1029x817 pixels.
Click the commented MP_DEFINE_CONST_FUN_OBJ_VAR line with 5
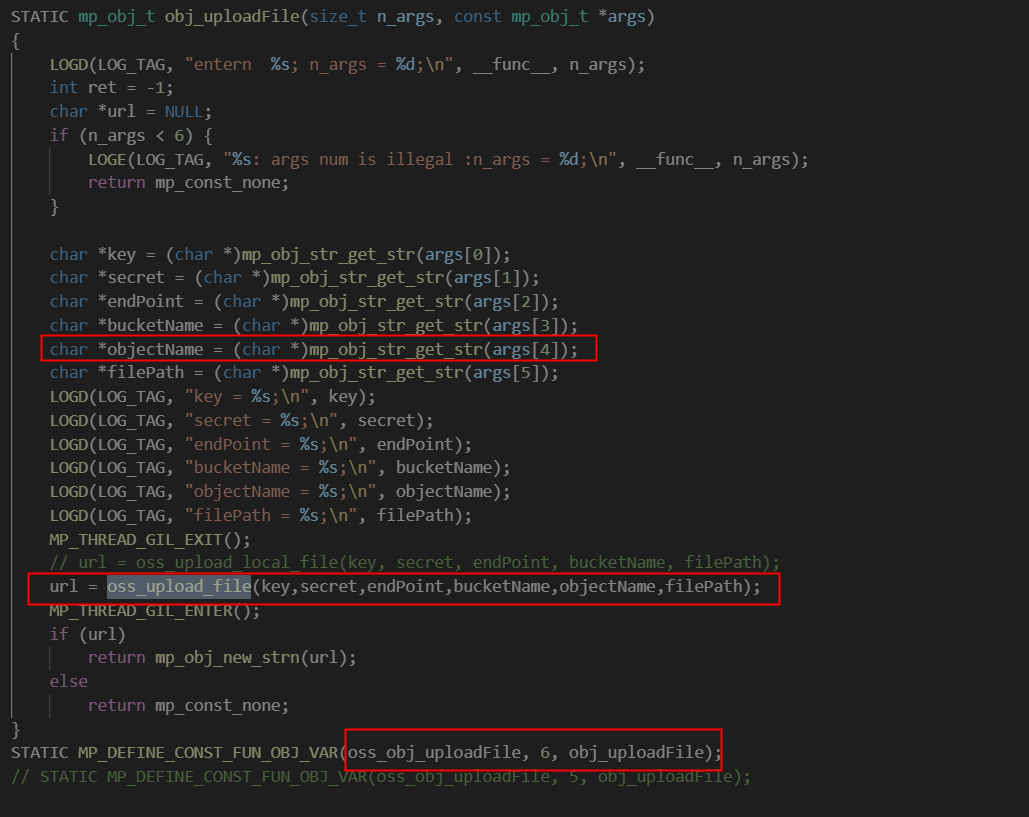[381, 776]
